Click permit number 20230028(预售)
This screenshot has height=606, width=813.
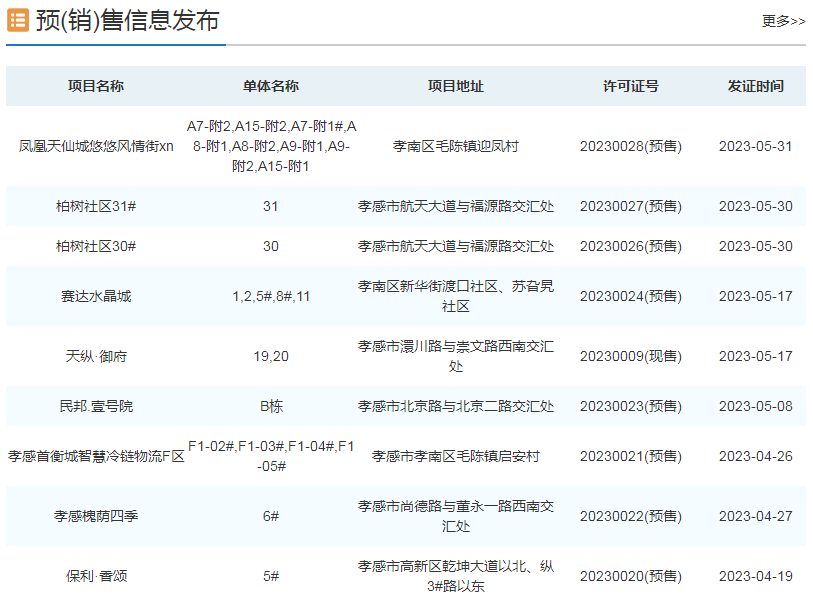tap(630, 146)
